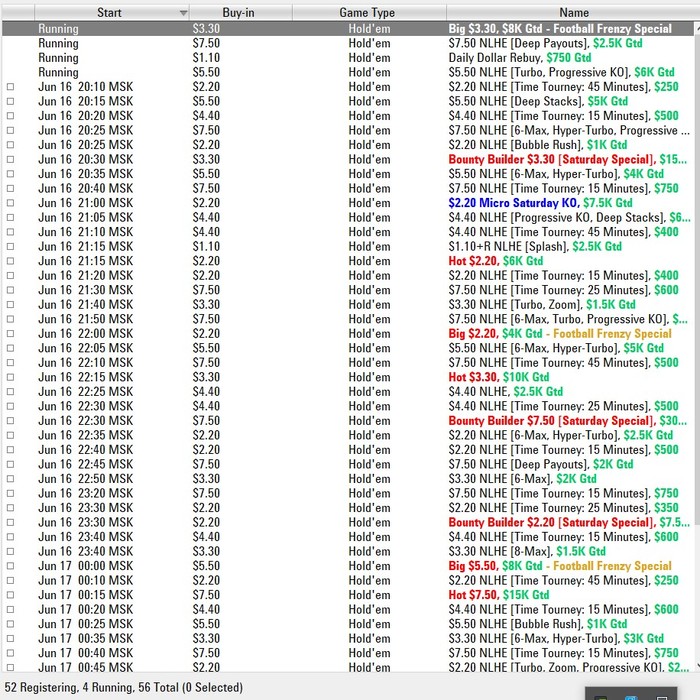Tick the checkbox for the Jun 17 00:40 MSK row
This screenshot has height=700, width=700.
coord(10,653)
